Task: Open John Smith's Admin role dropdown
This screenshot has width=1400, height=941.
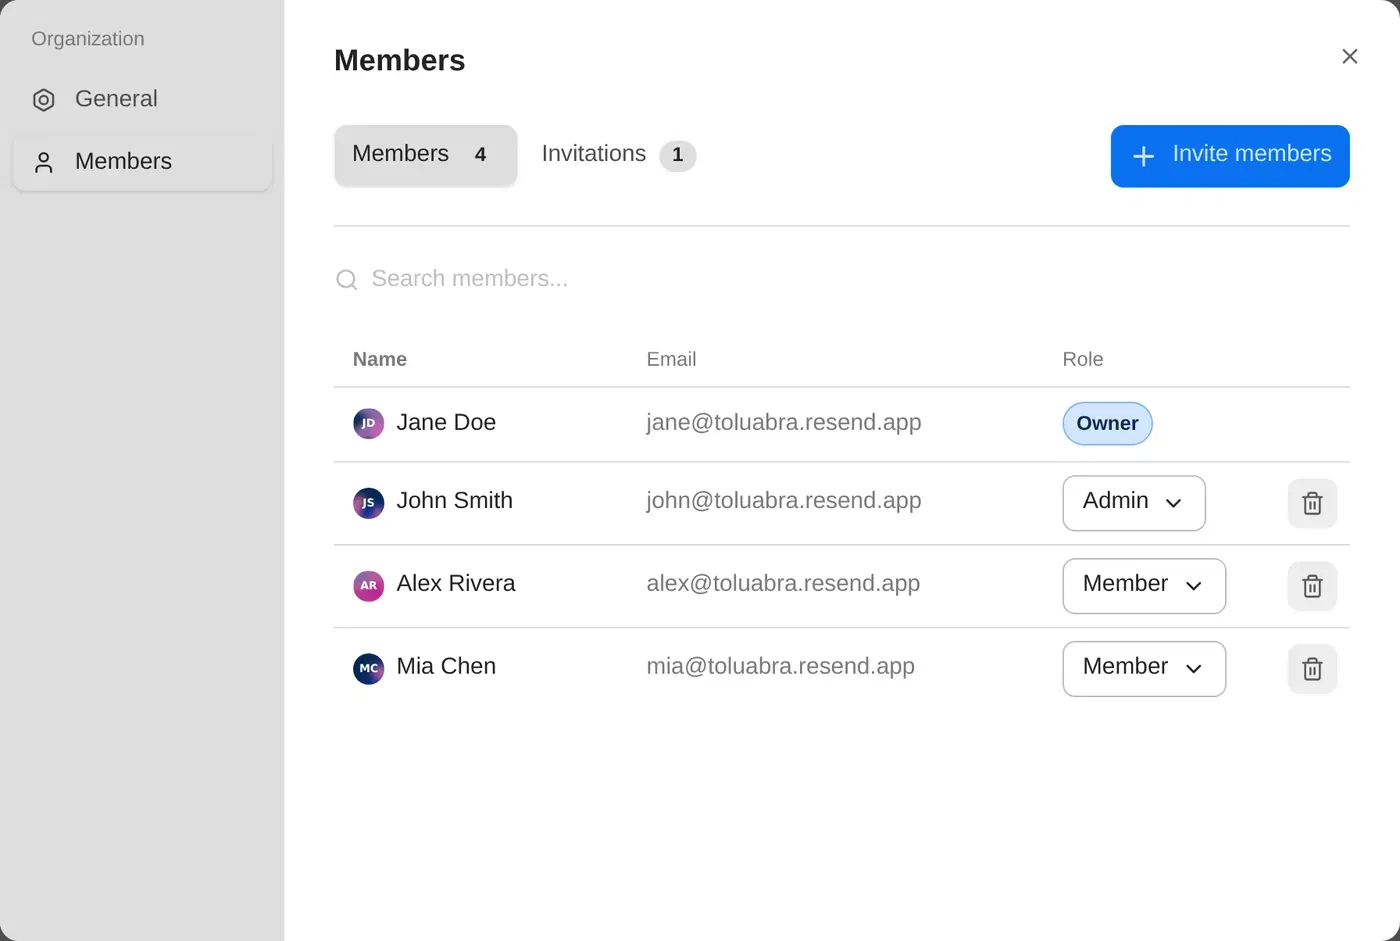Action: 1133,503
